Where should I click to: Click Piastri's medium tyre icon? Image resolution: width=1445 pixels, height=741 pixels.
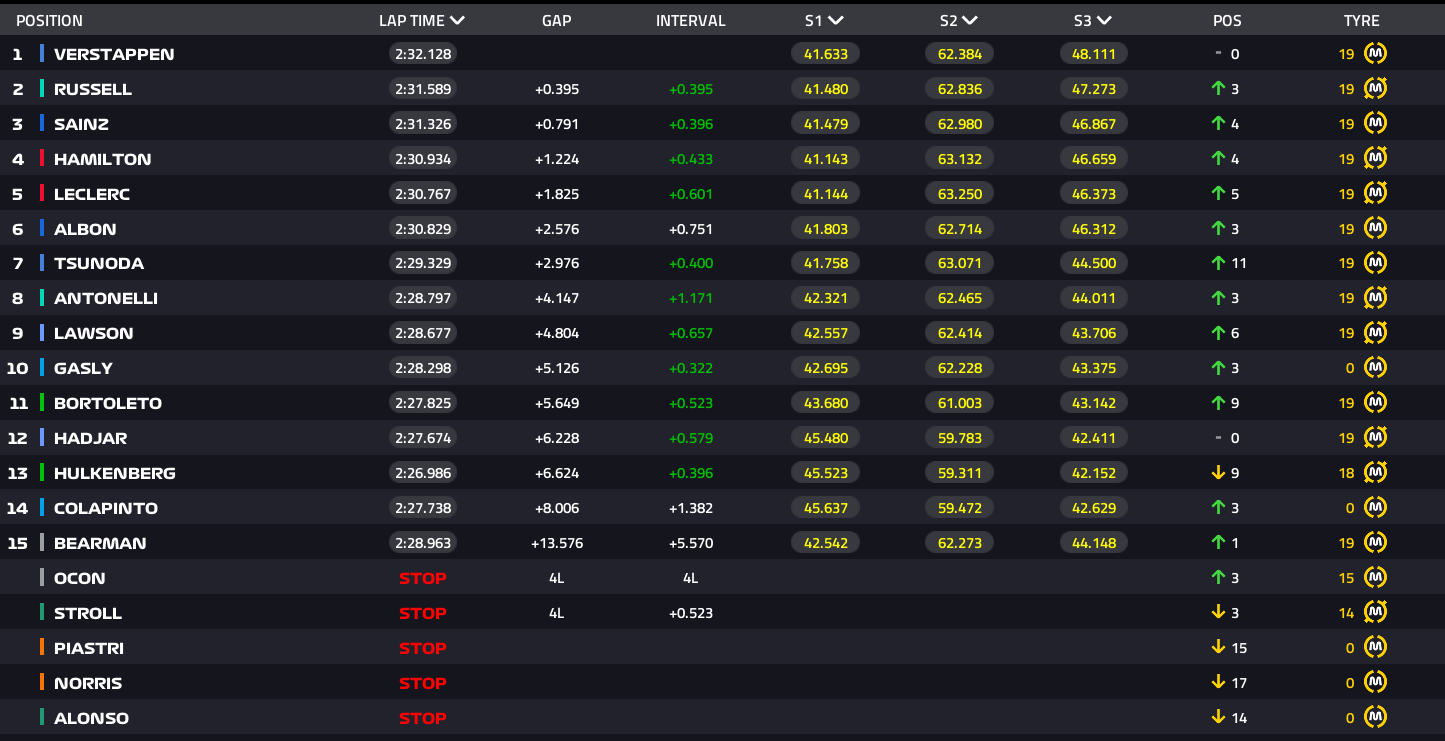point(1376,648)
